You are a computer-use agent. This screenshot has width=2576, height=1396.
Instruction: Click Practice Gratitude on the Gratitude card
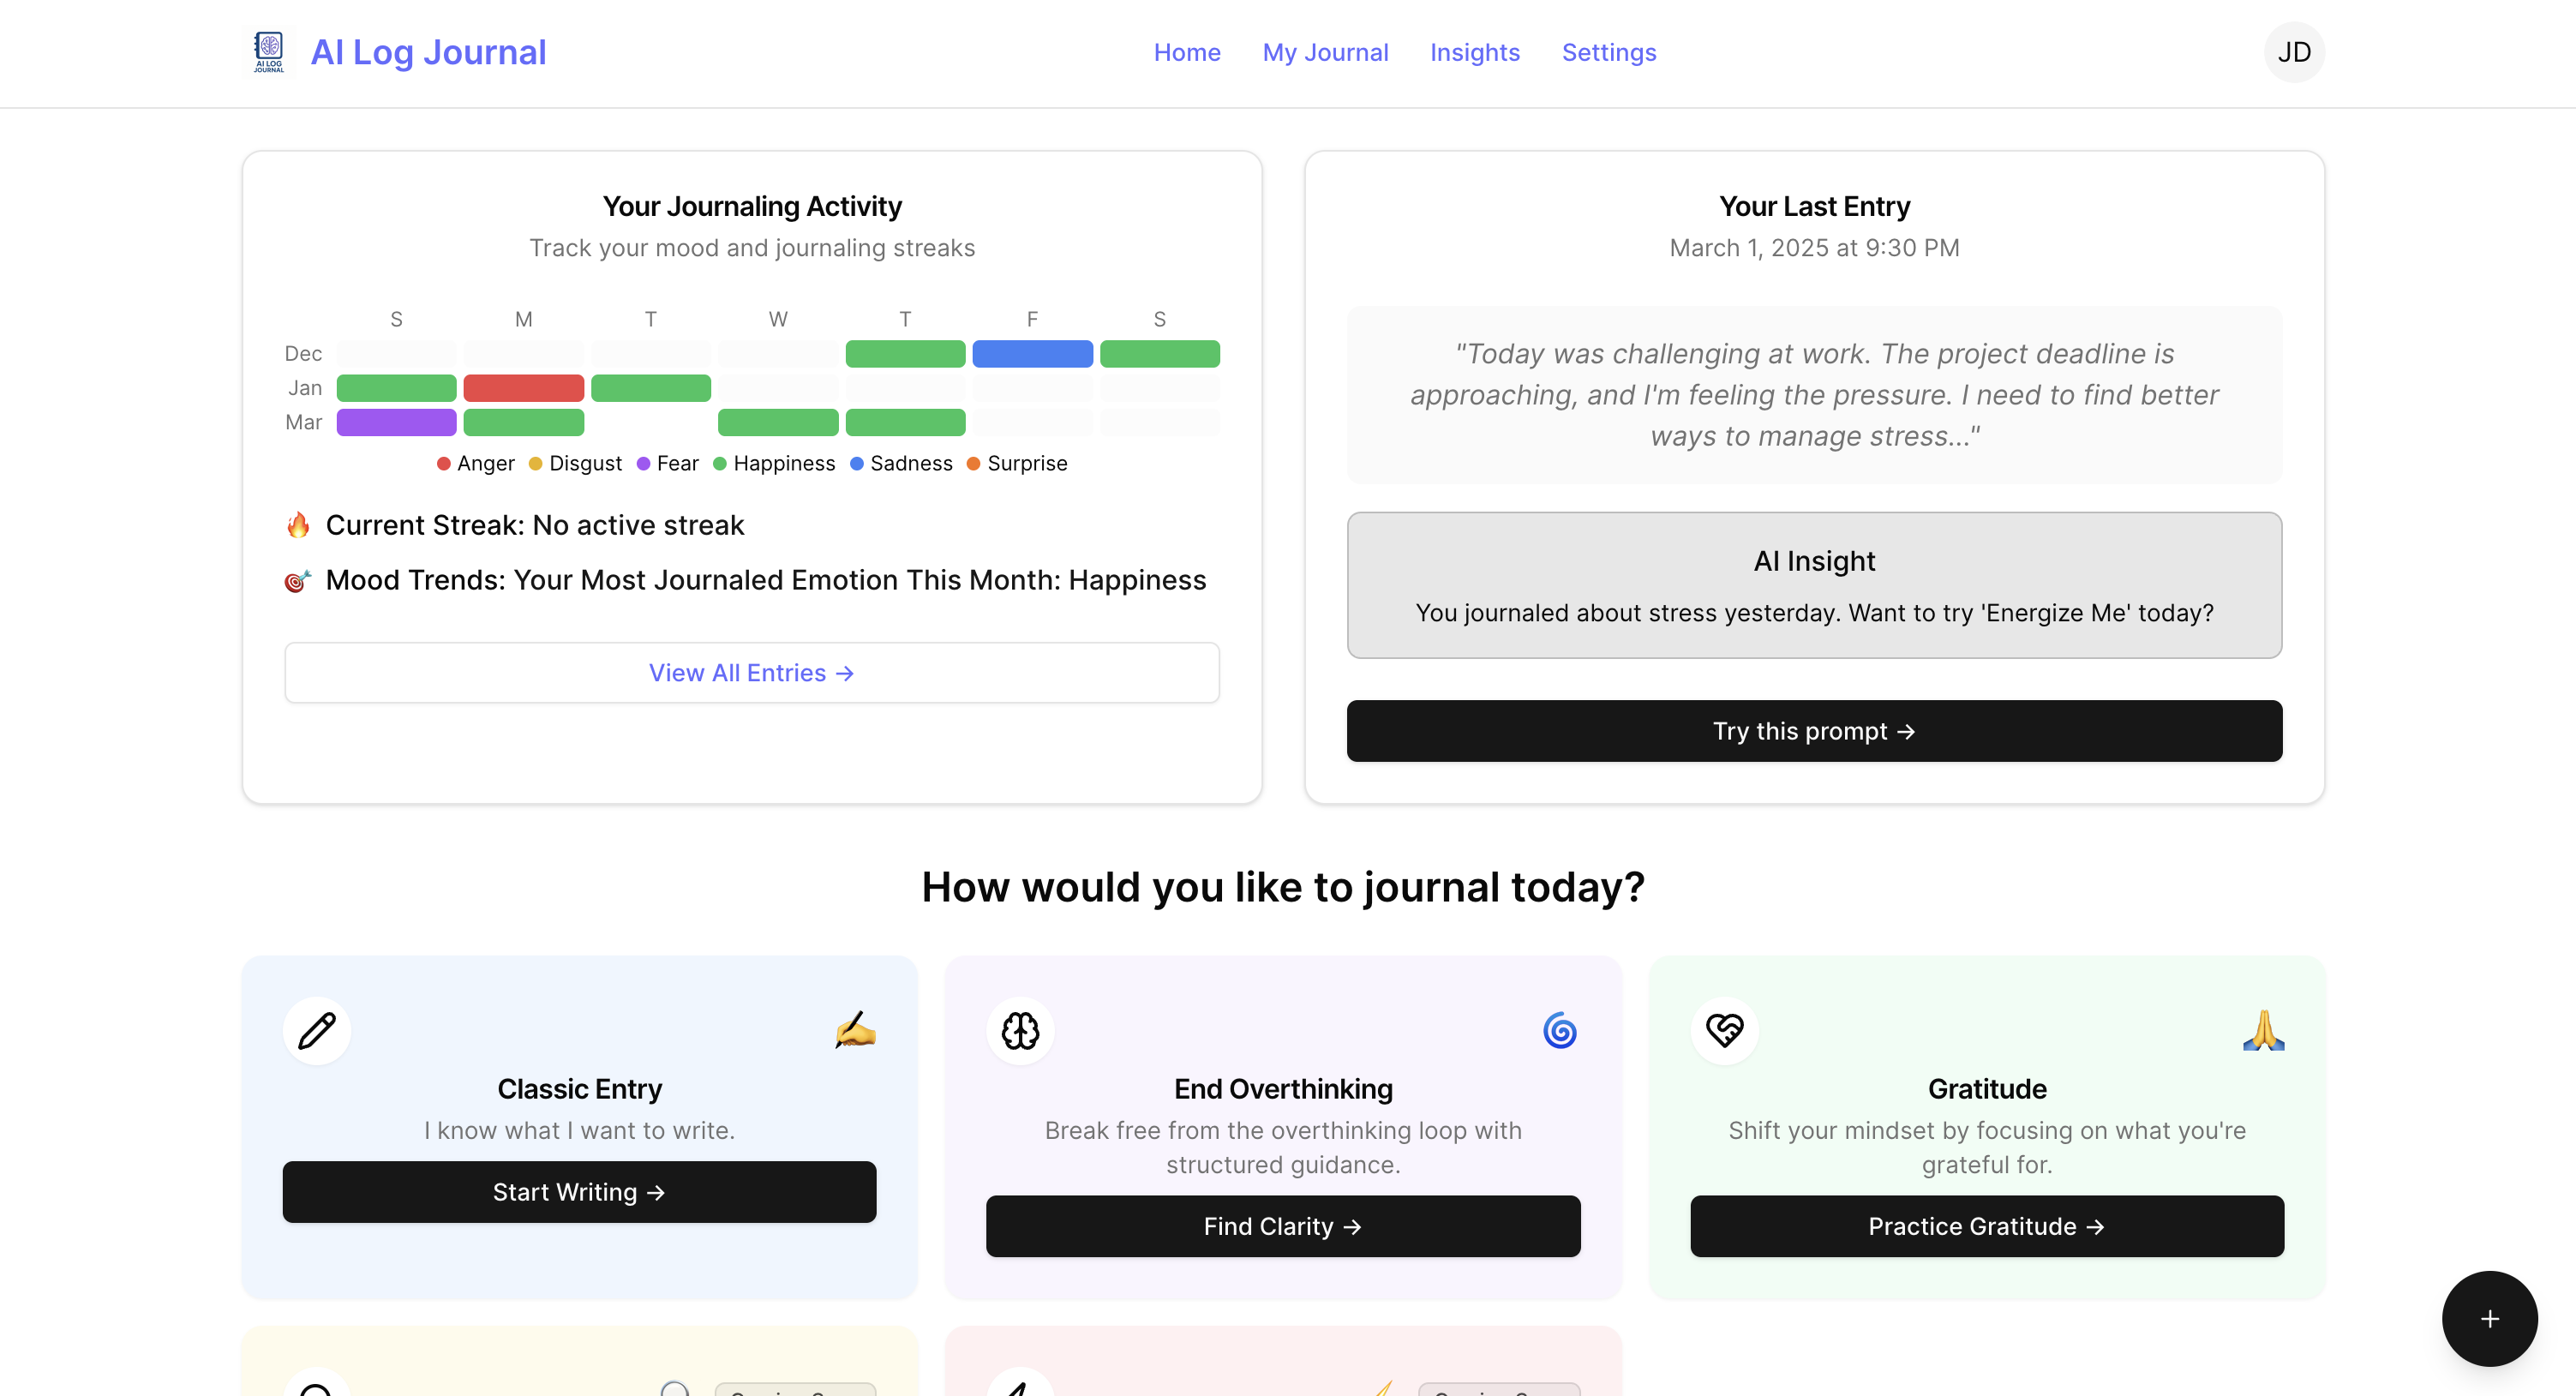coord(1986,1226)
